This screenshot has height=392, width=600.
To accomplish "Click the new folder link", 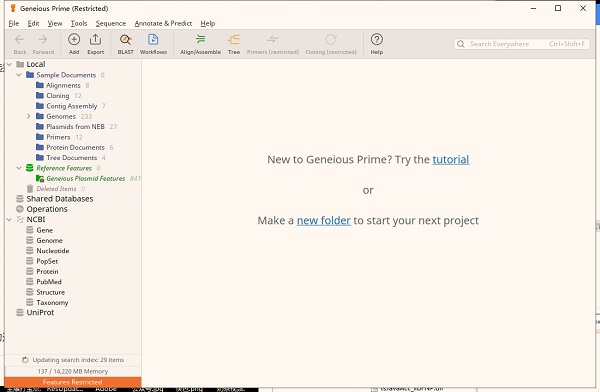I will click(x=324, y=220).
